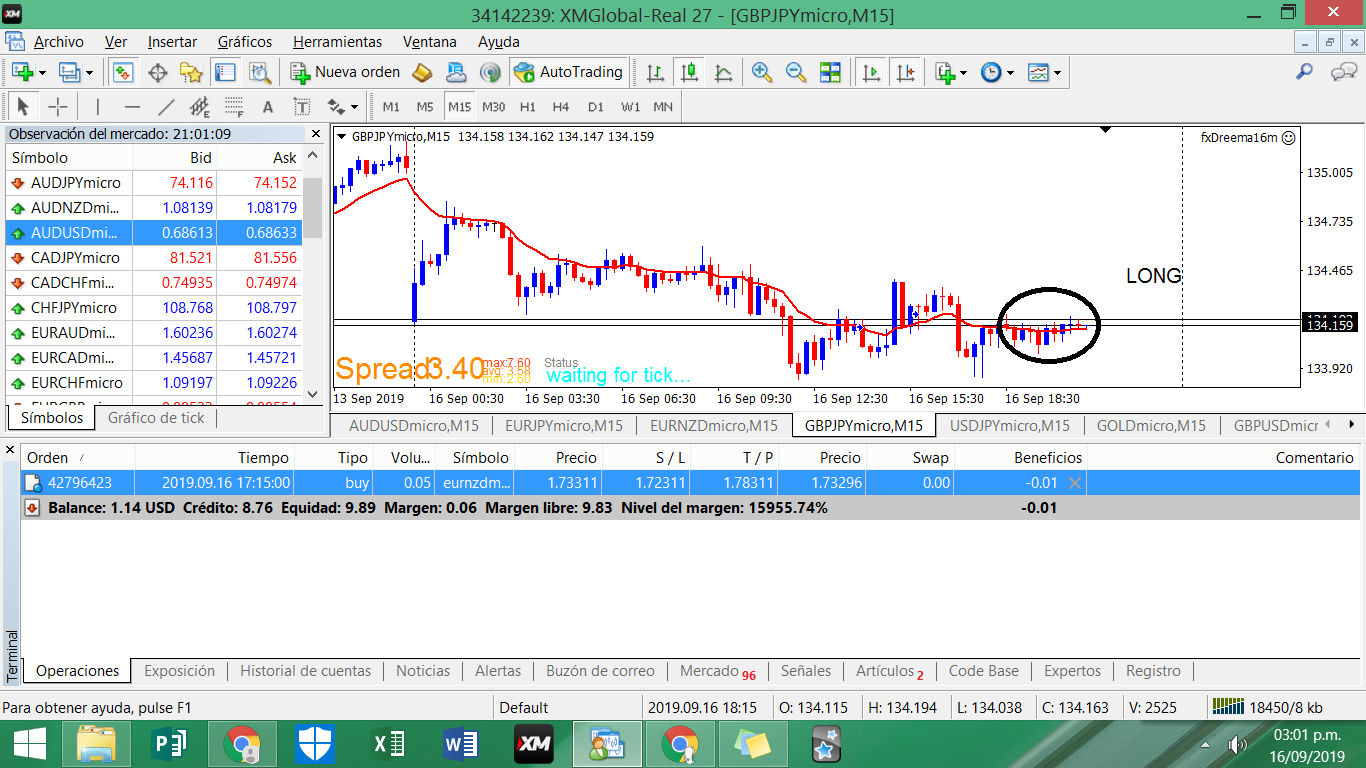Toggle the crosshair cursor mode
The height and width of the screenshot is (768, 1366).
(x=57, y=107)
